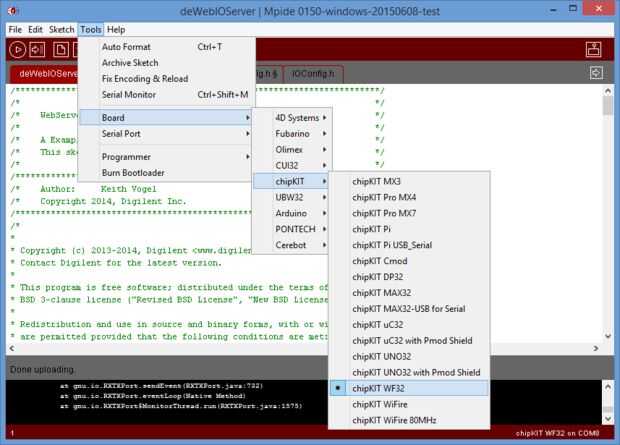Select chipKIT uC32 board
620x445 pixels.
pyautogui.click(x=409, y=325)
